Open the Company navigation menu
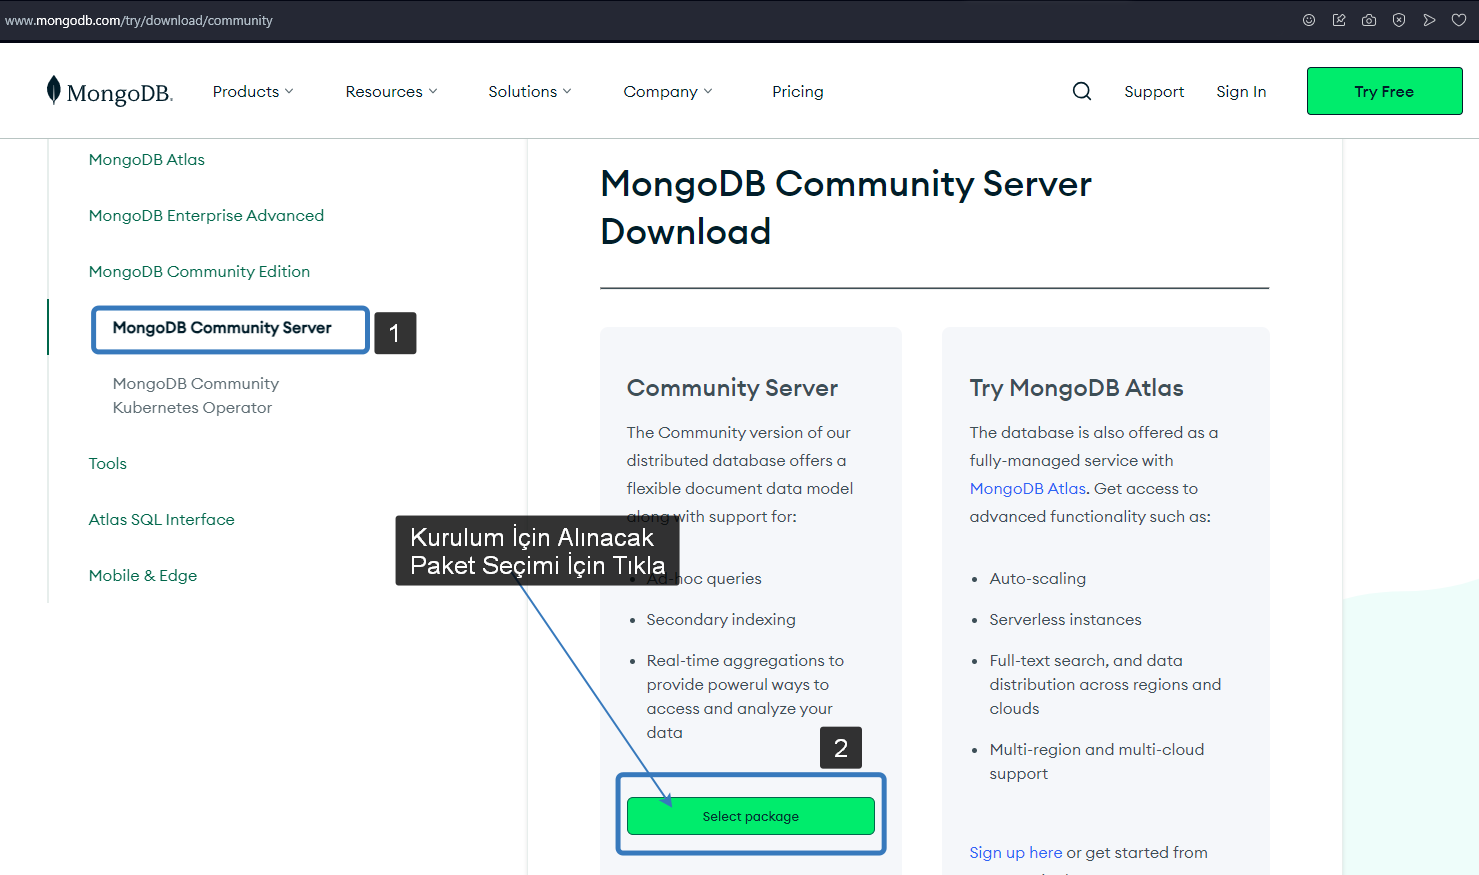 pos(667,91)
